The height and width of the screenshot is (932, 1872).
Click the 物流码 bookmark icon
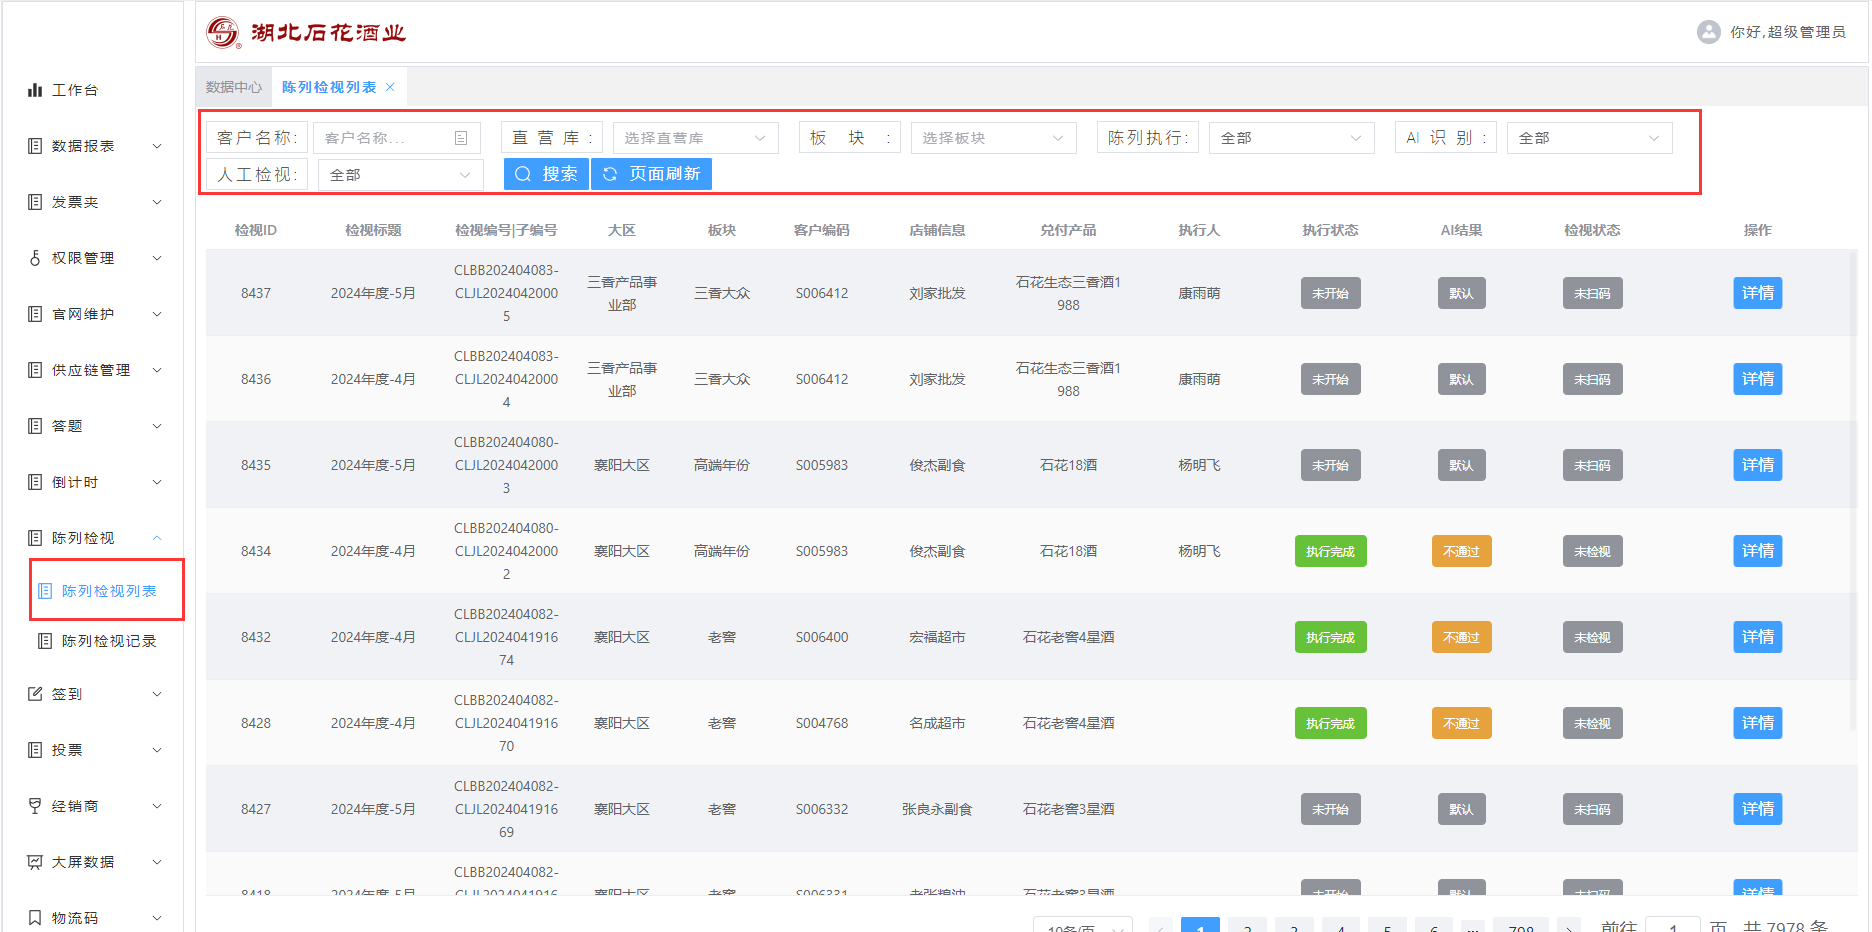pyautogui.click(x=35, y=918)
